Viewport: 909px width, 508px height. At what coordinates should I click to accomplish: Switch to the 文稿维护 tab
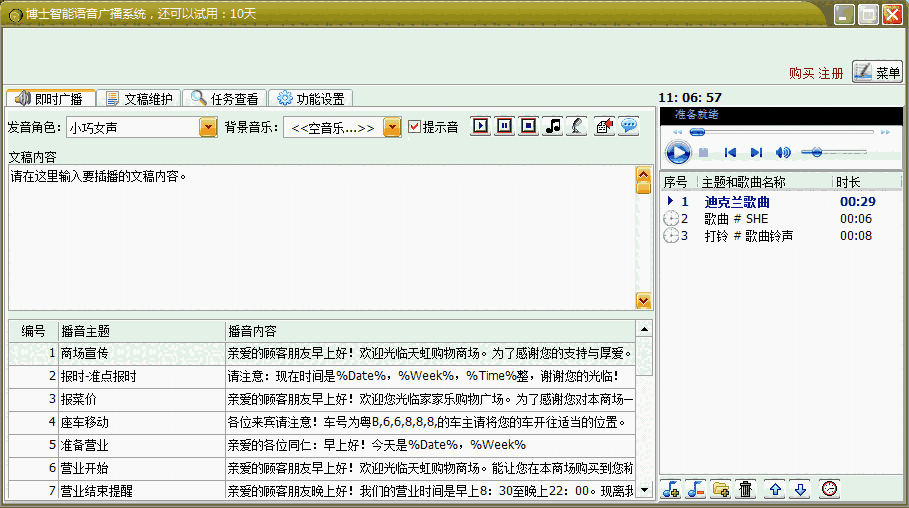click(x=141, y=98)
